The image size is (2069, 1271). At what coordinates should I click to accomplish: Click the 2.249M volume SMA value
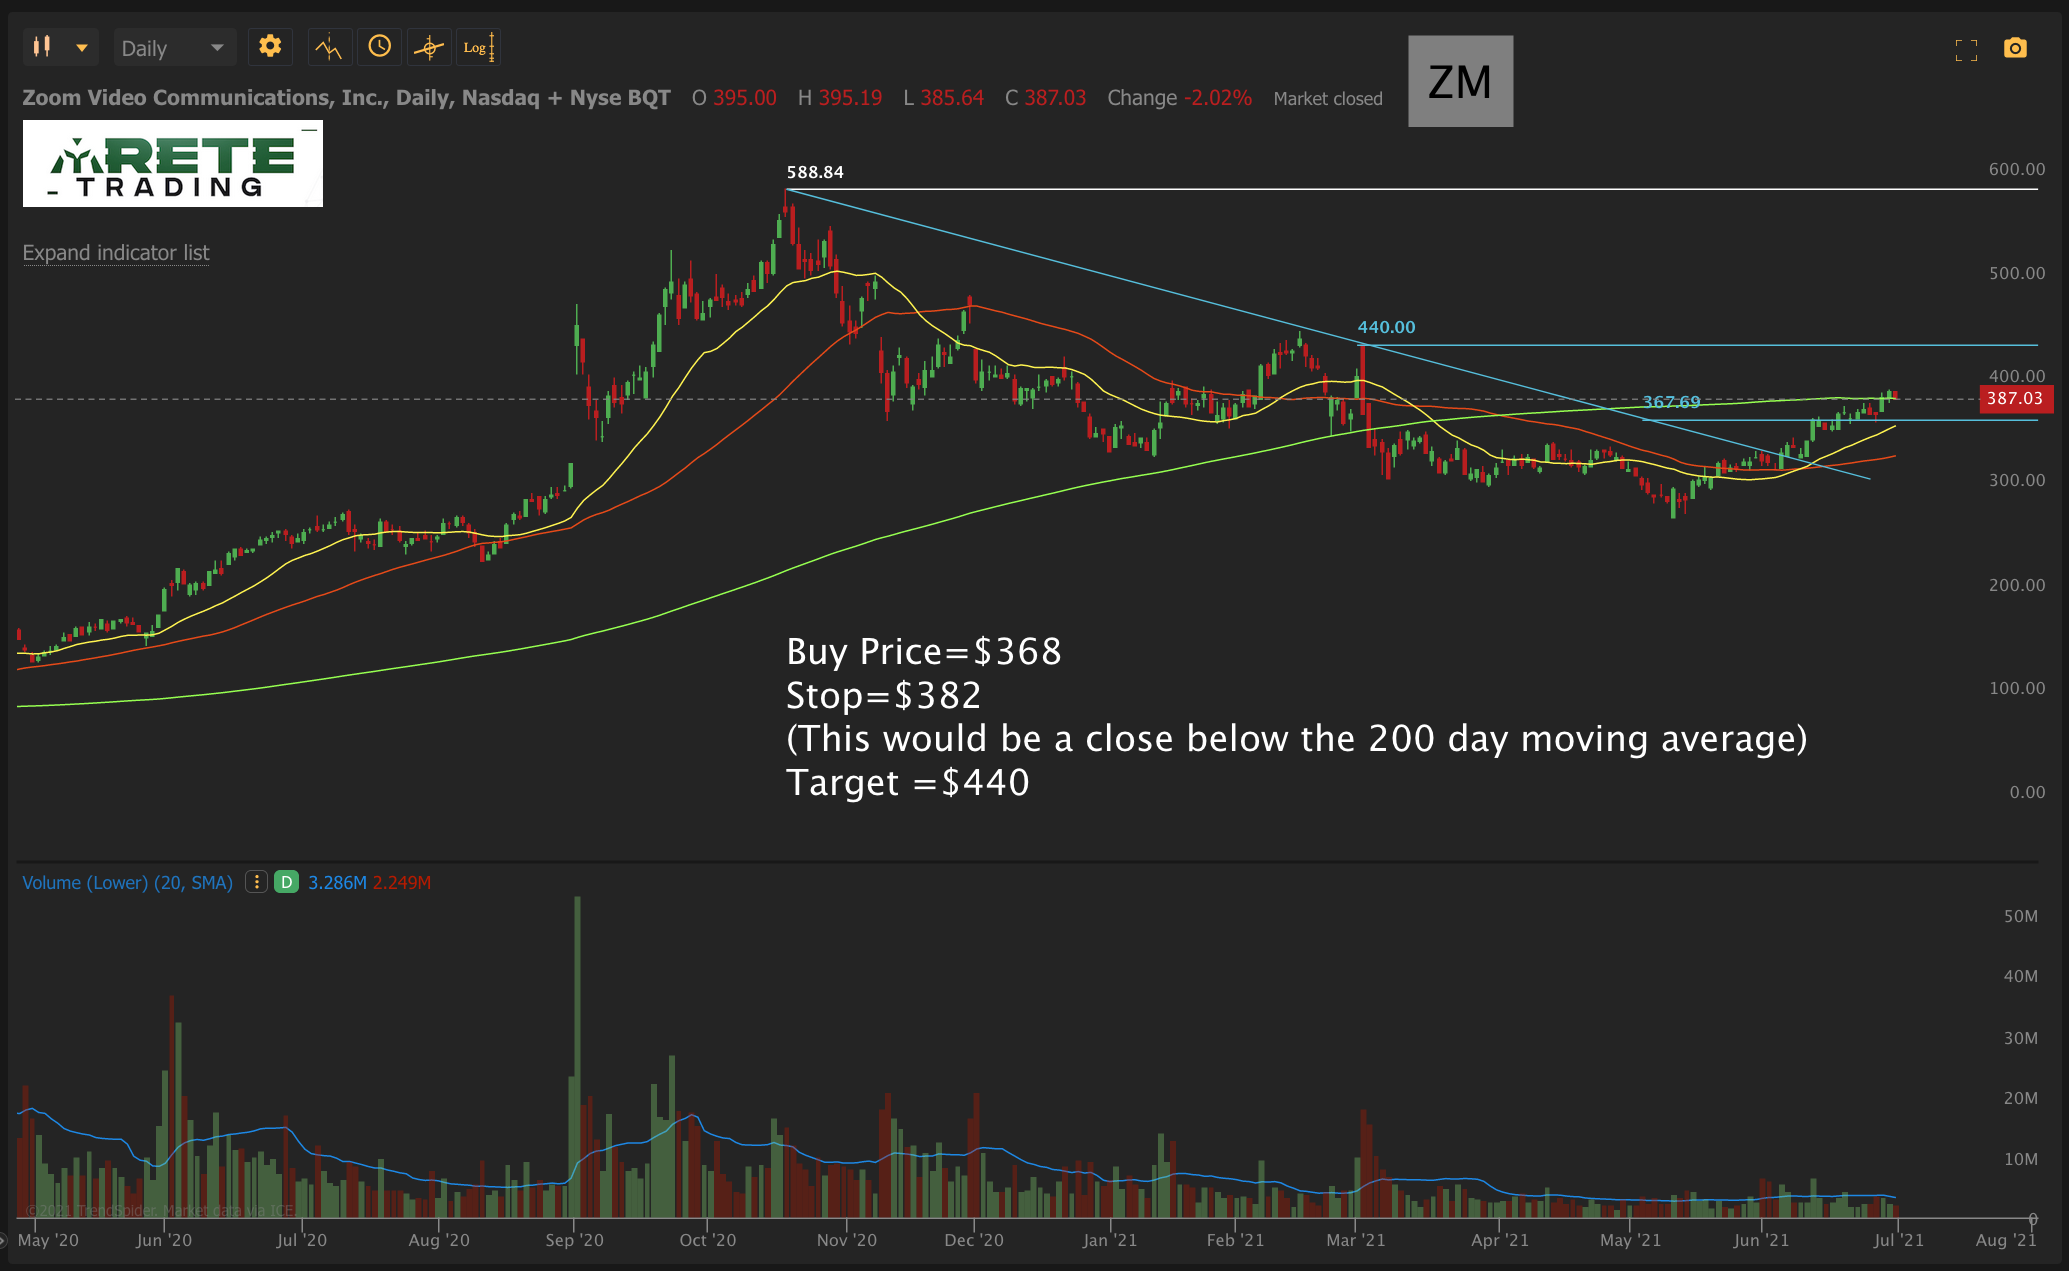401,883
